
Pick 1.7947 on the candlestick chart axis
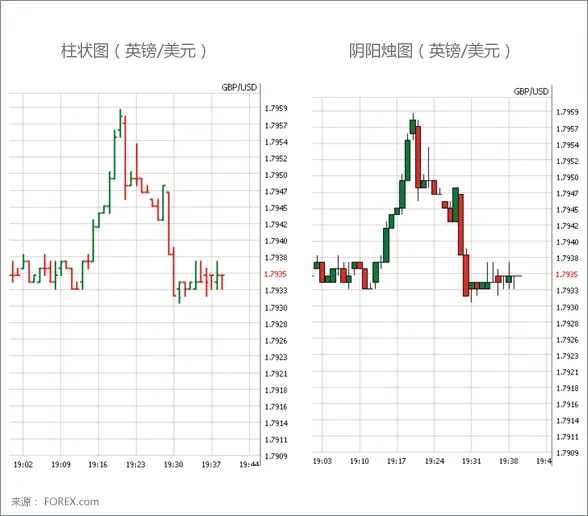[567, 194]
